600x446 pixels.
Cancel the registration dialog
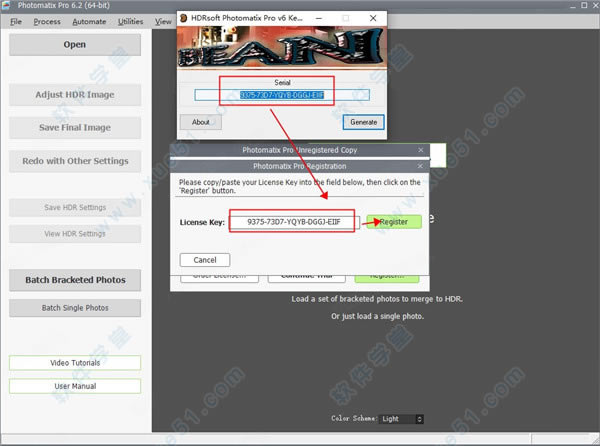coord(205,260)
